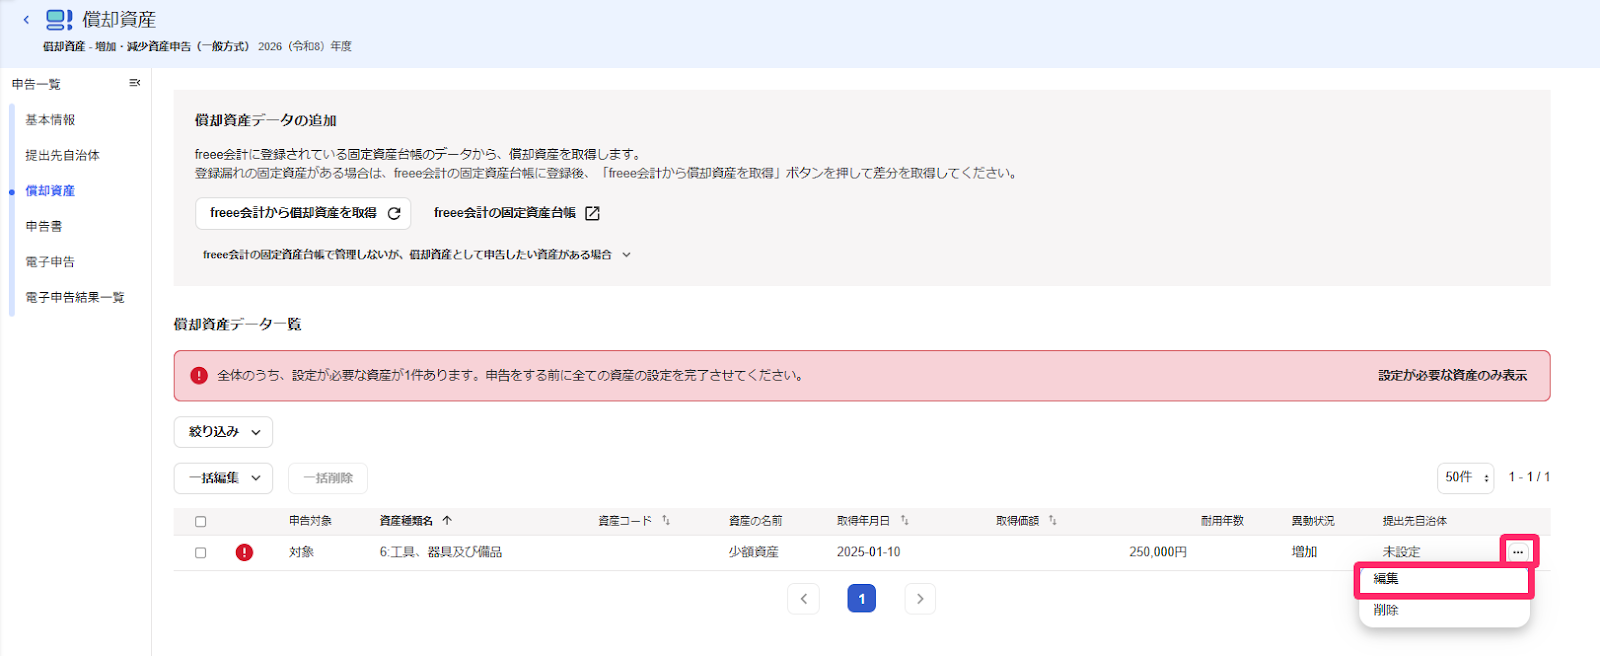1600x656 pixels.
Task: Select 削除 from the row menu
Action: pos(1443,610)
